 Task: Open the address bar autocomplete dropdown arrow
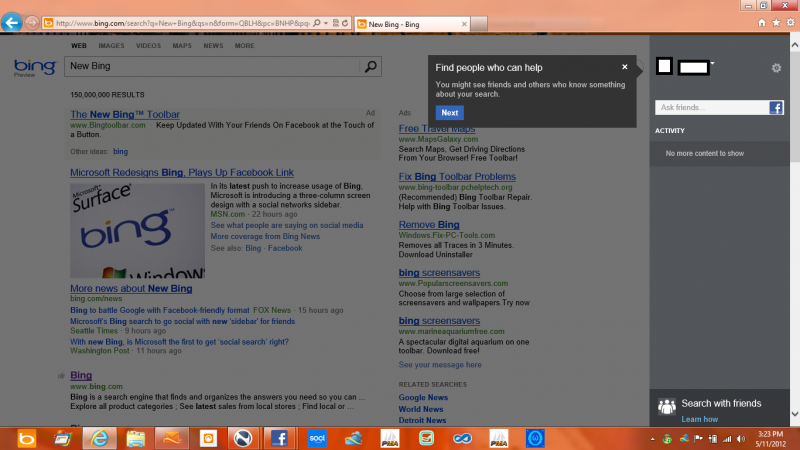[x=326, y=23]
